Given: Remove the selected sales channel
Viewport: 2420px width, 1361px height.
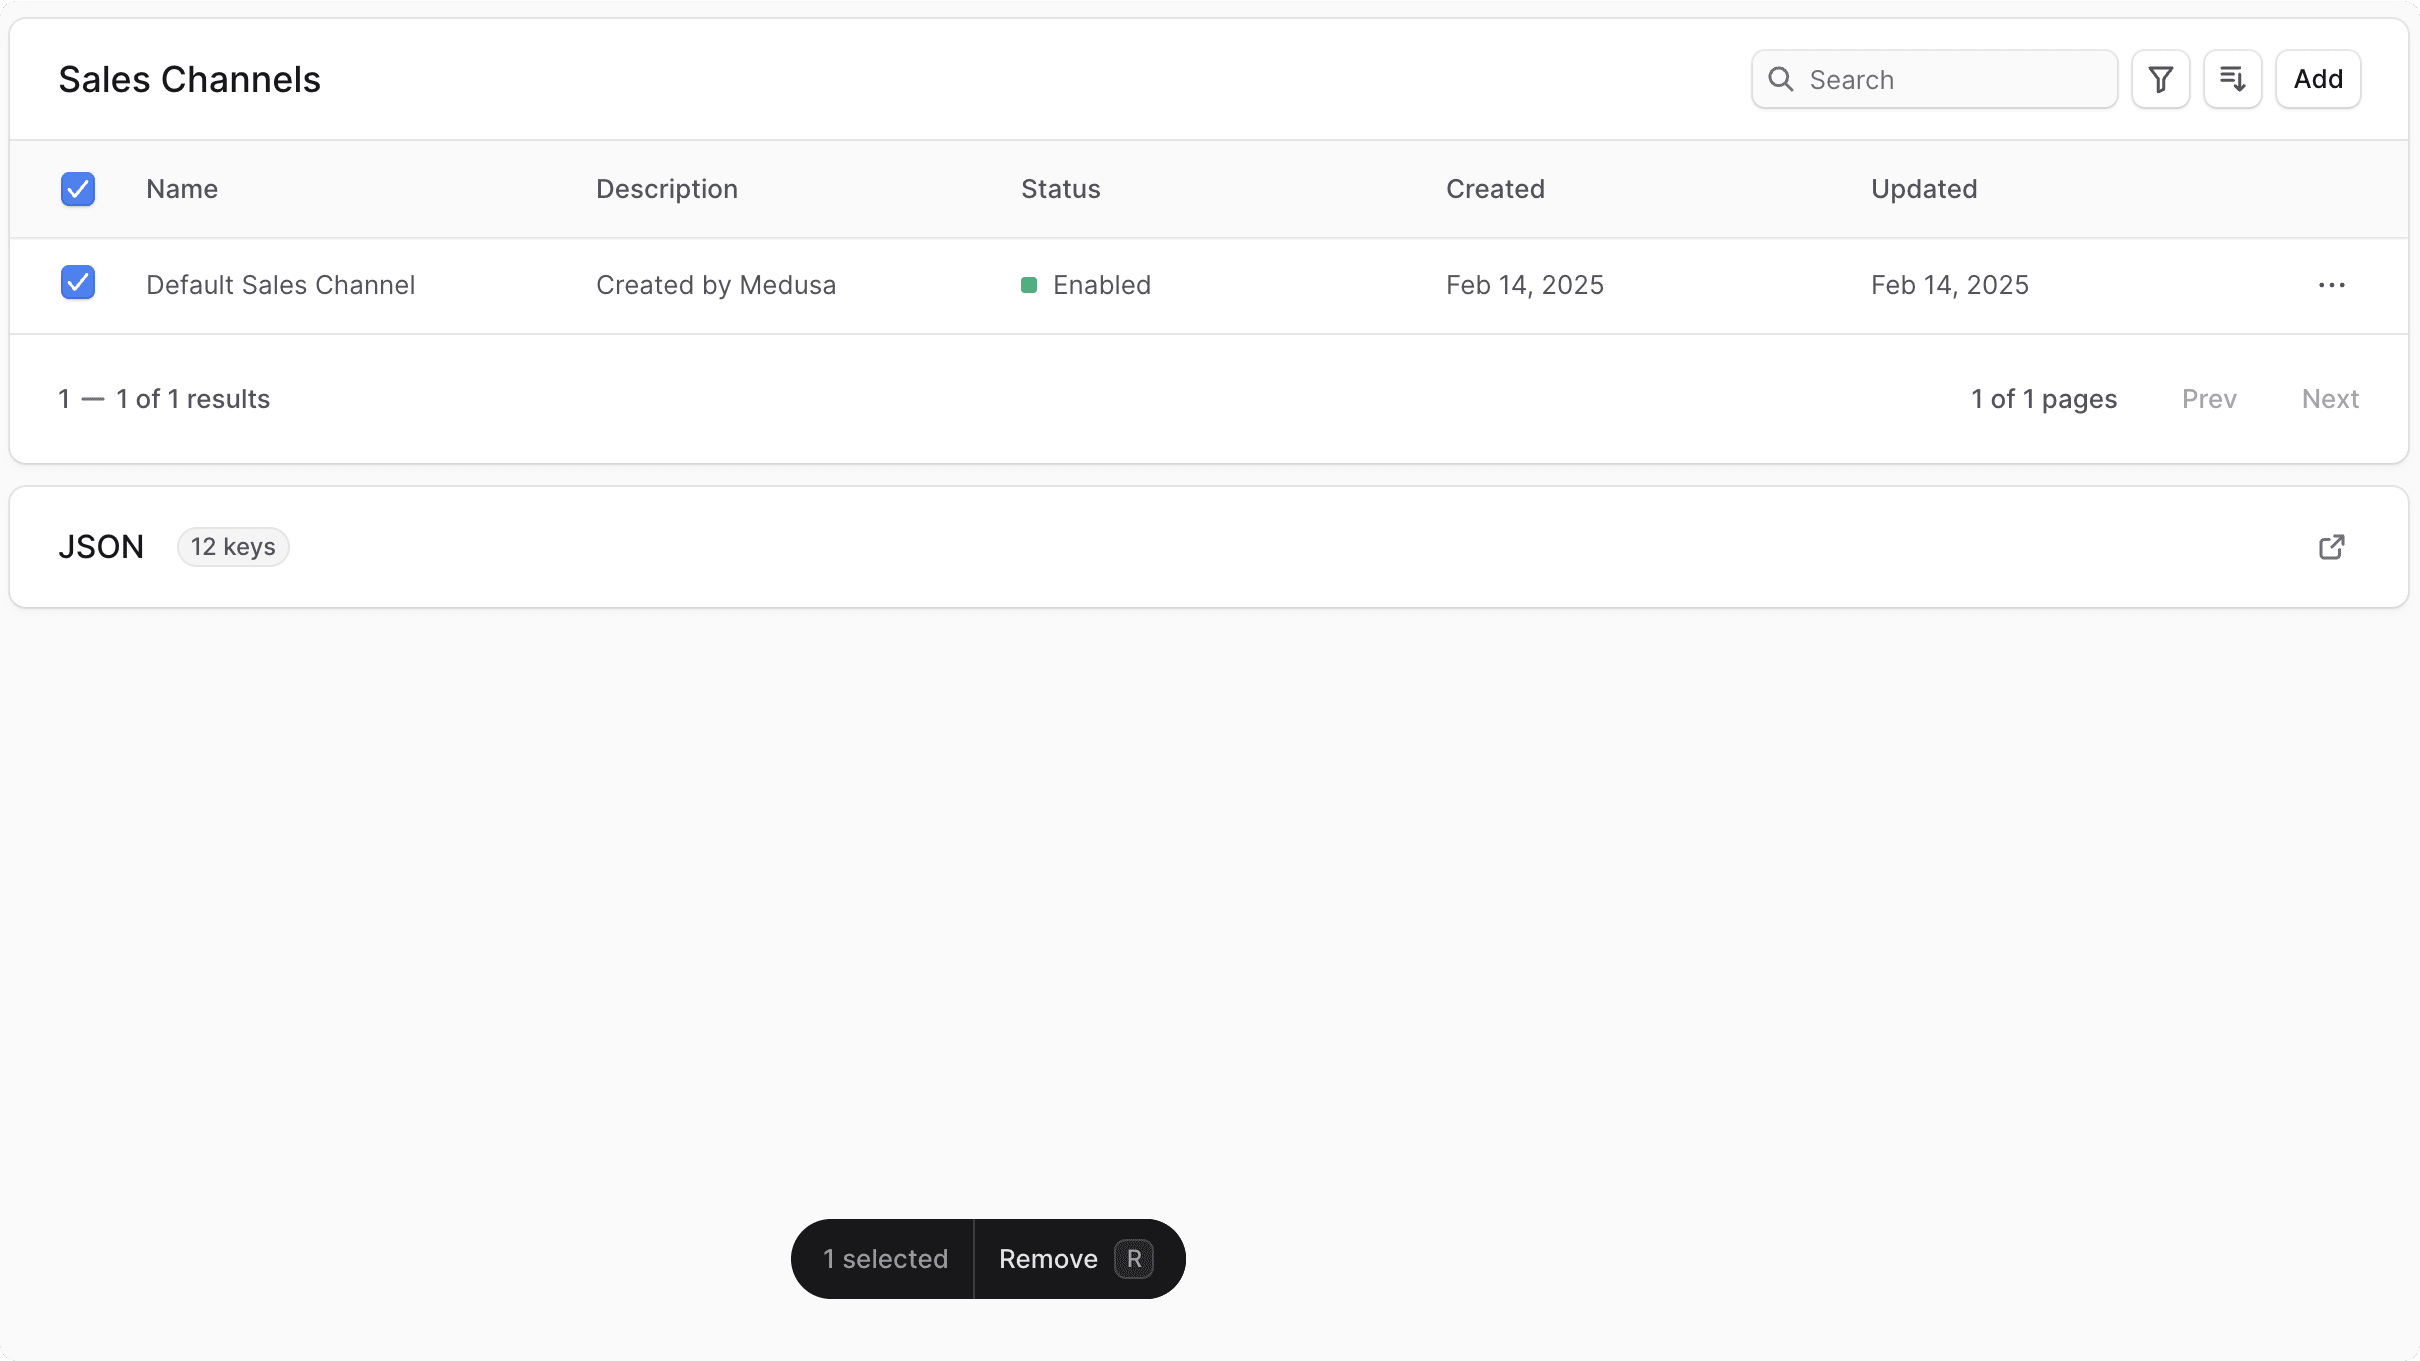Looking at the screenshot, I should point(1049,1258).
